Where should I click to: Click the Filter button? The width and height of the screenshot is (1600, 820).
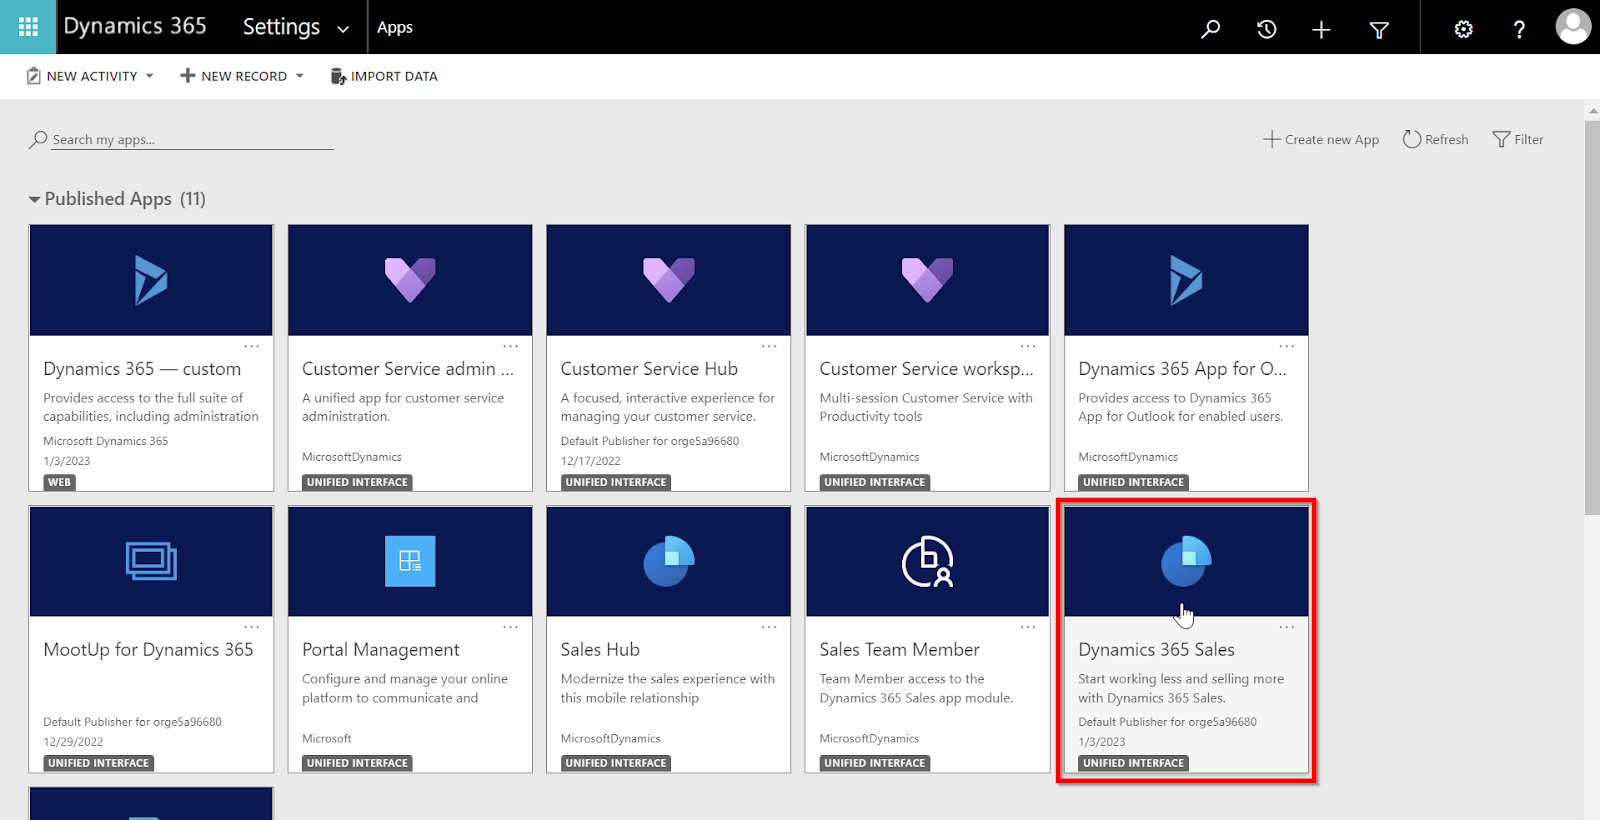[x=1518, y=140]
